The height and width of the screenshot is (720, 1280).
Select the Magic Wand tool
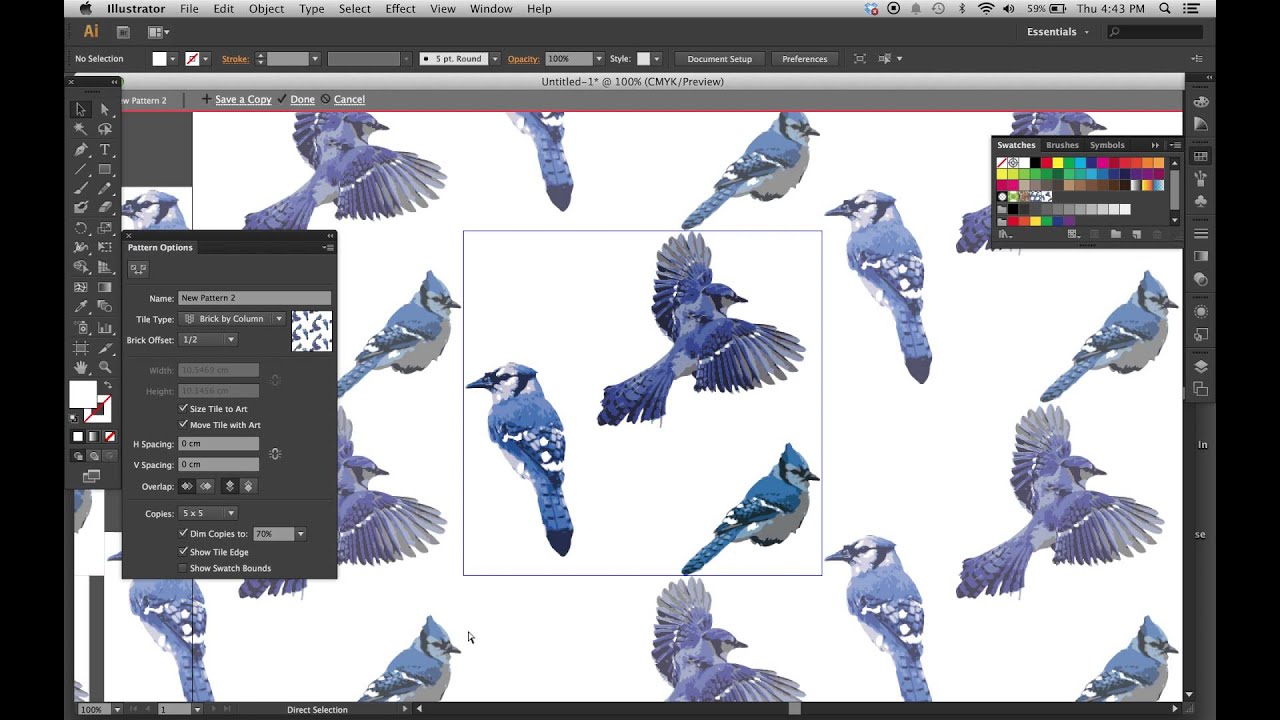(80, 129)
